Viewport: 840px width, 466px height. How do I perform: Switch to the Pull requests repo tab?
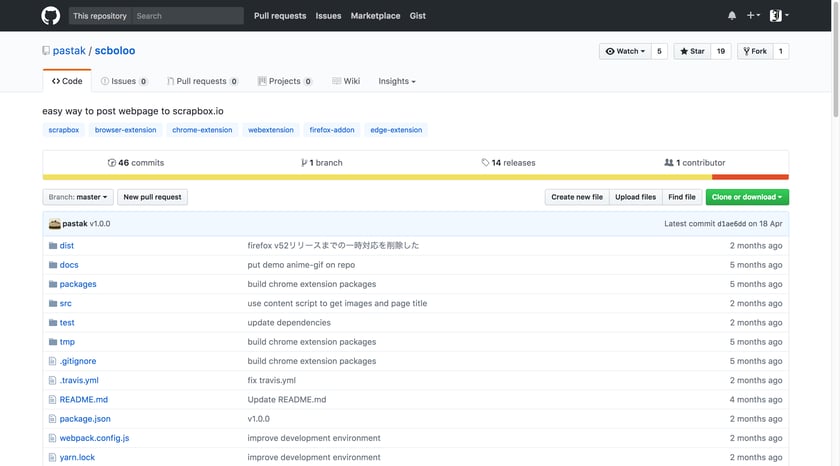[202, 81]
